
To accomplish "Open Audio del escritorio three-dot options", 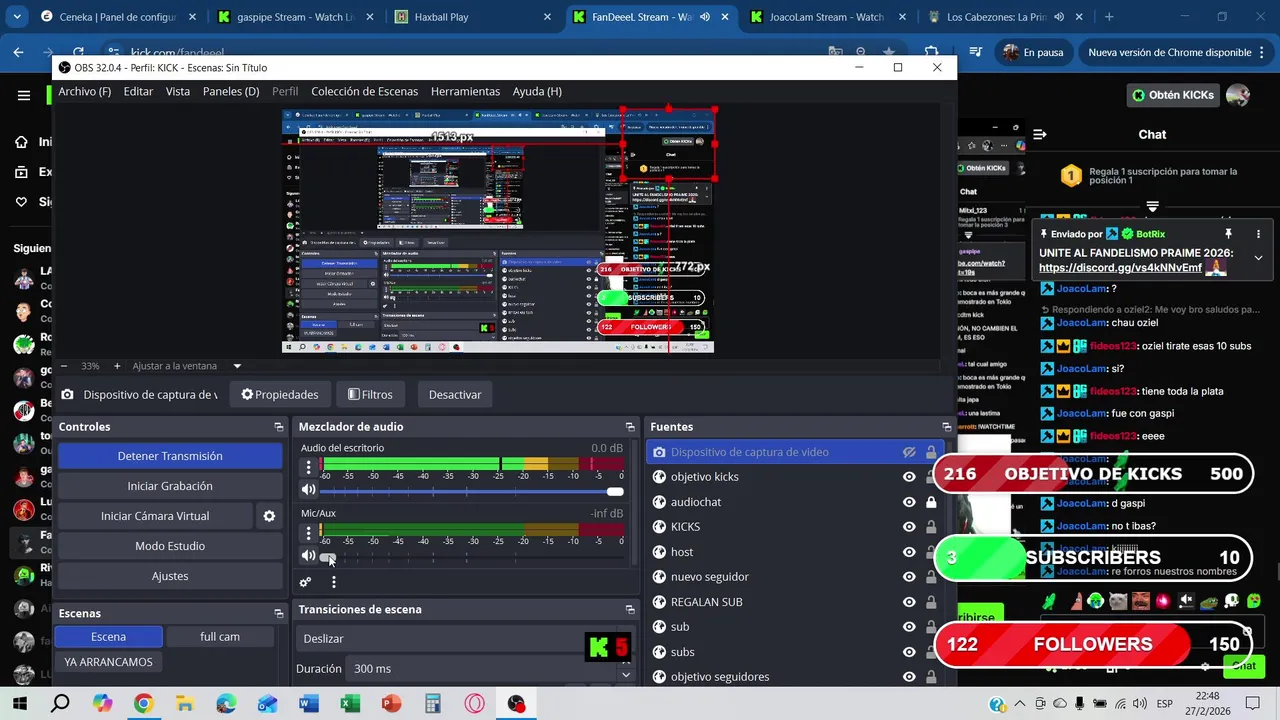I will tap(308, 467).
